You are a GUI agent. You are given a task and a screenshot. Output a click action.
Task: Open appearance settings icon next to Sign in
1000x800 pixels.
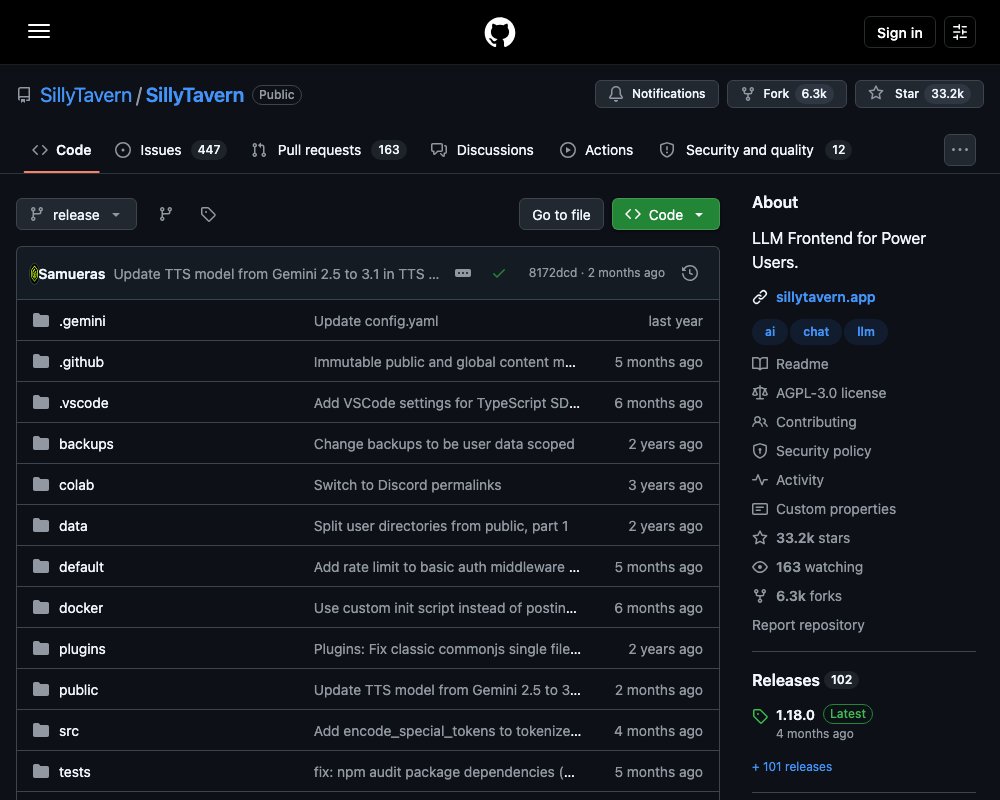(960, 32)
